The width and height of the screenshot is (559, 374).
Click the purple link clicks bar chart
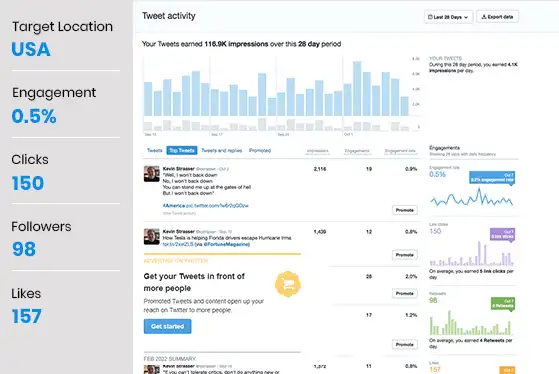tap(472, 253)
